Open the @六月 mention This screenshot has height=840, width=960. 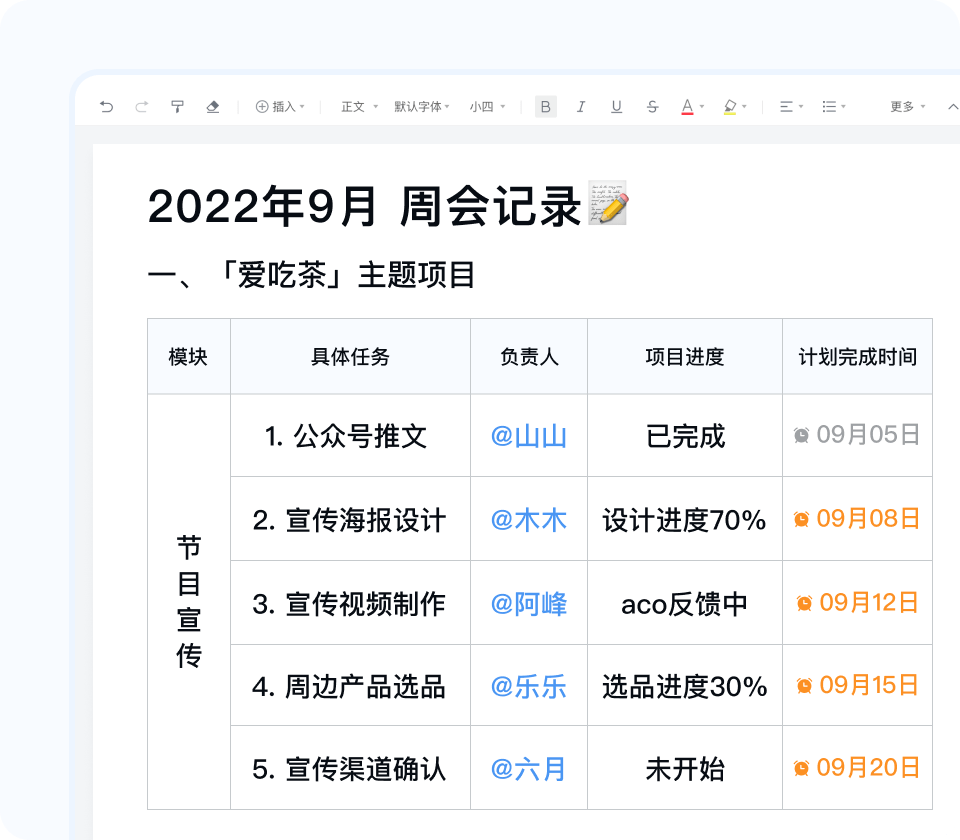click(528, 770)
